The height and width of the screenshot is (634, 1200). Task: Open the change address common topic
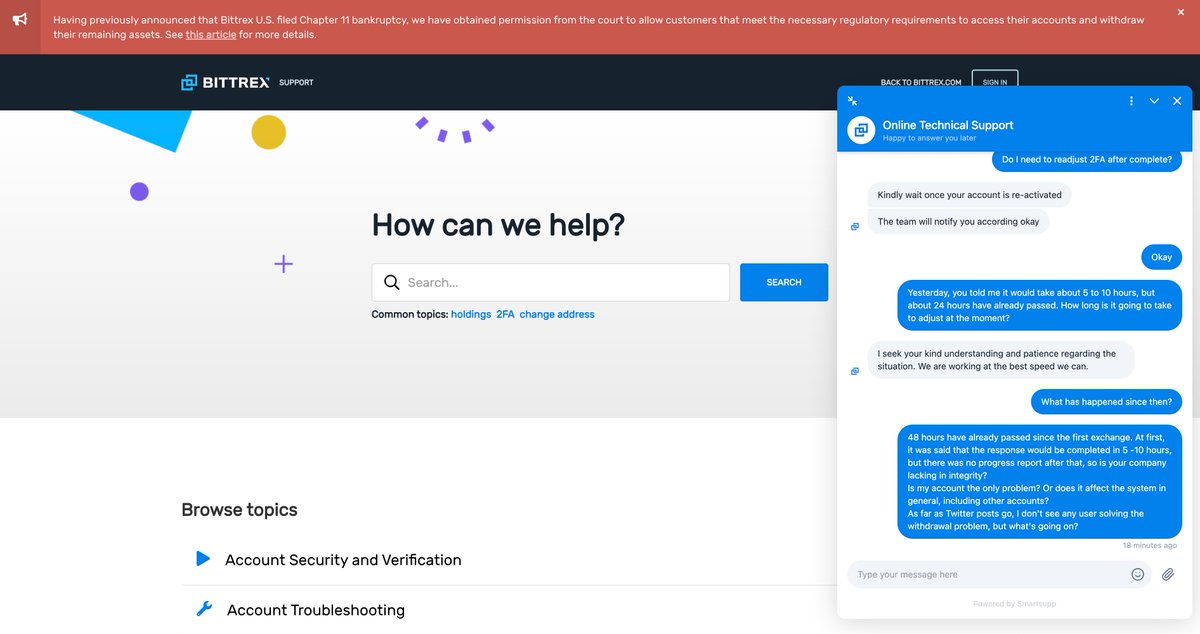pyautogui.click(x=557, y=314)
